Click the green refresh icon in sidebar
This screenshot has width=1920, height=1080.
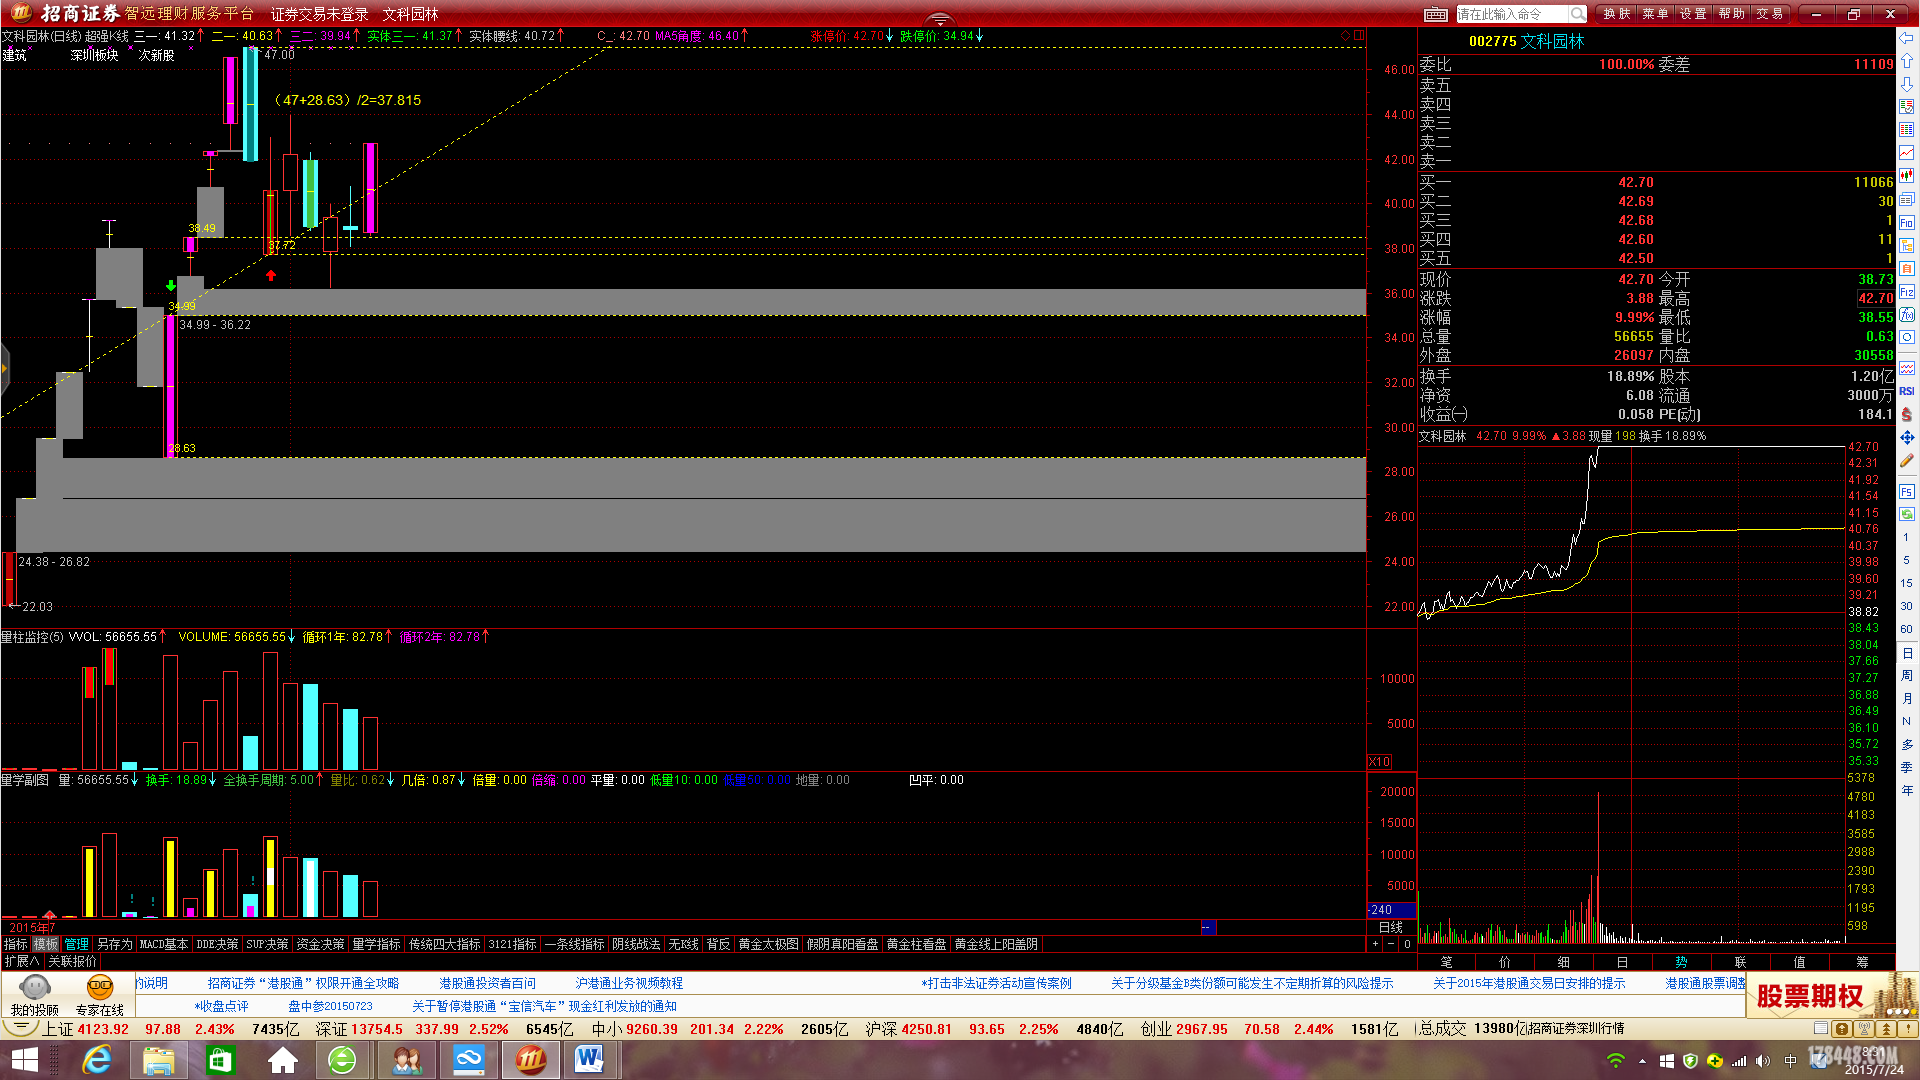[1907, 514]
